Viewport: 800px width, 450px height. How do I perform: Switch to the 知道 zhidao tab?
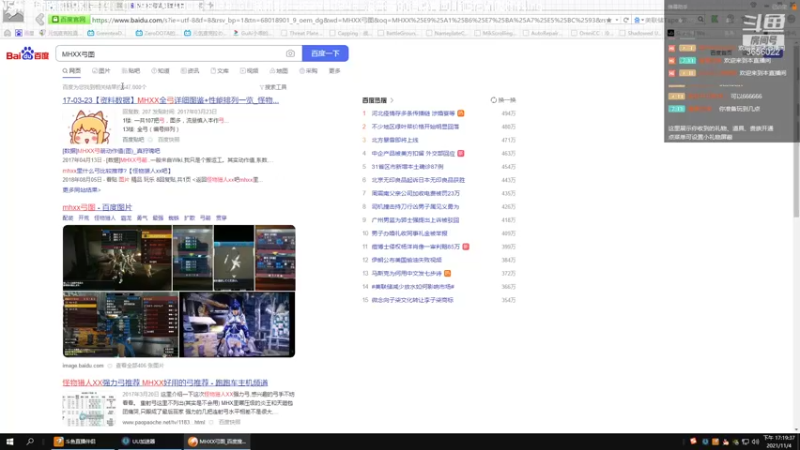pyautogui.click(x=161, y=71)
